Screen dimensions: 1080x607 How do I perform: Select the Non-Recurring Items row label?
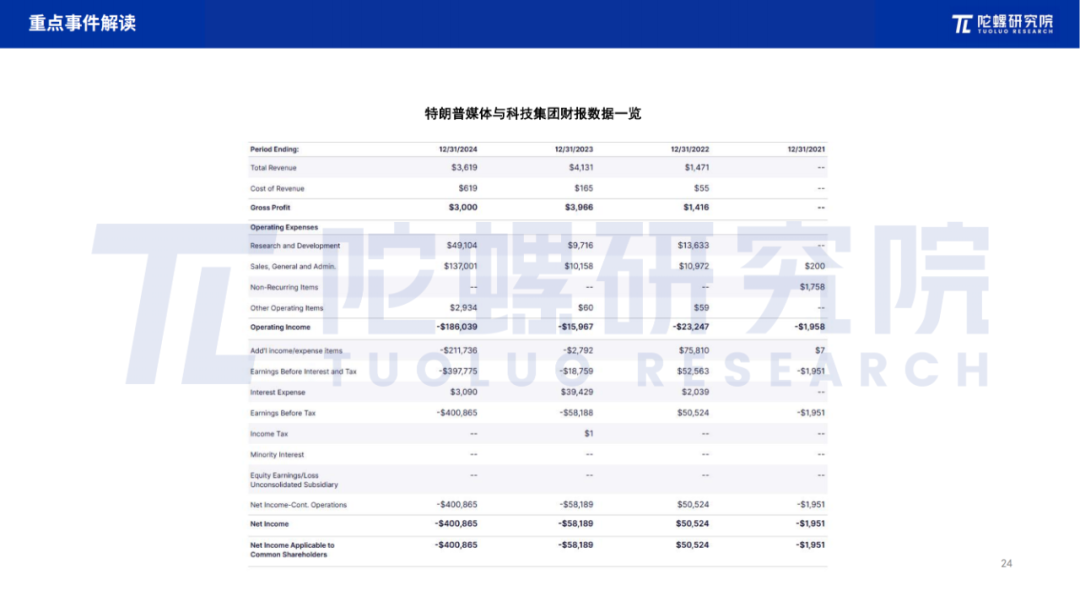[x=284, y=287]
